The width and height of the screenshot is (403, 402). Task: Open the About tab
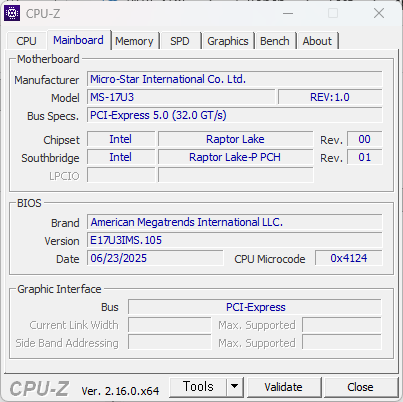point(317,41)
